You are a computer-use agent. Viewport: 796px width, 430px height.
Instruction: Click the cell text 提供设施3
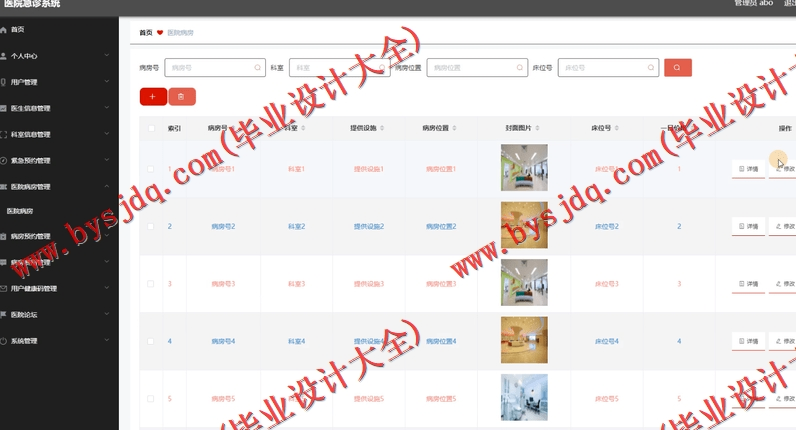369,284
